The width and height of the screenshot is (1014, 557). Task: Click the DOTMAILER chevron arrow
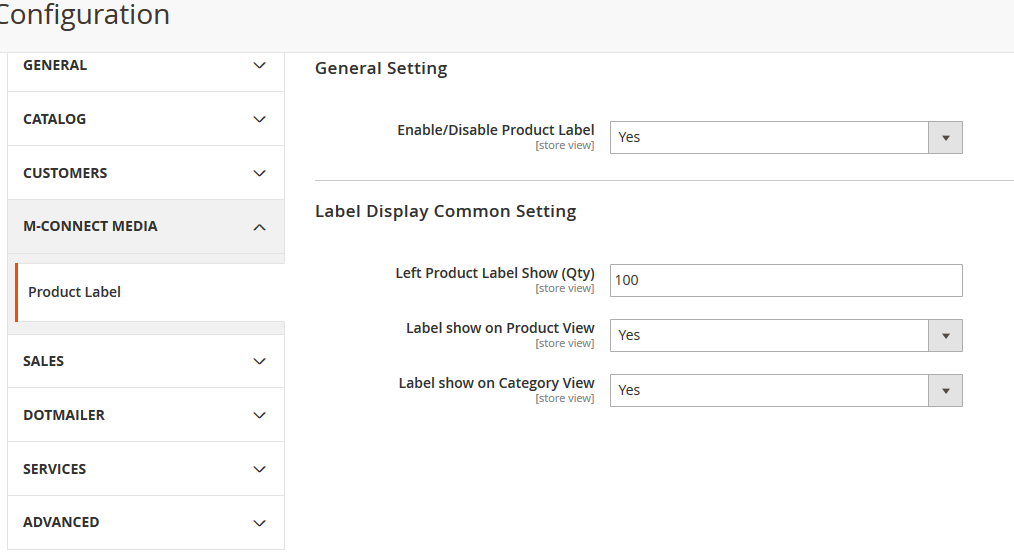259,416
